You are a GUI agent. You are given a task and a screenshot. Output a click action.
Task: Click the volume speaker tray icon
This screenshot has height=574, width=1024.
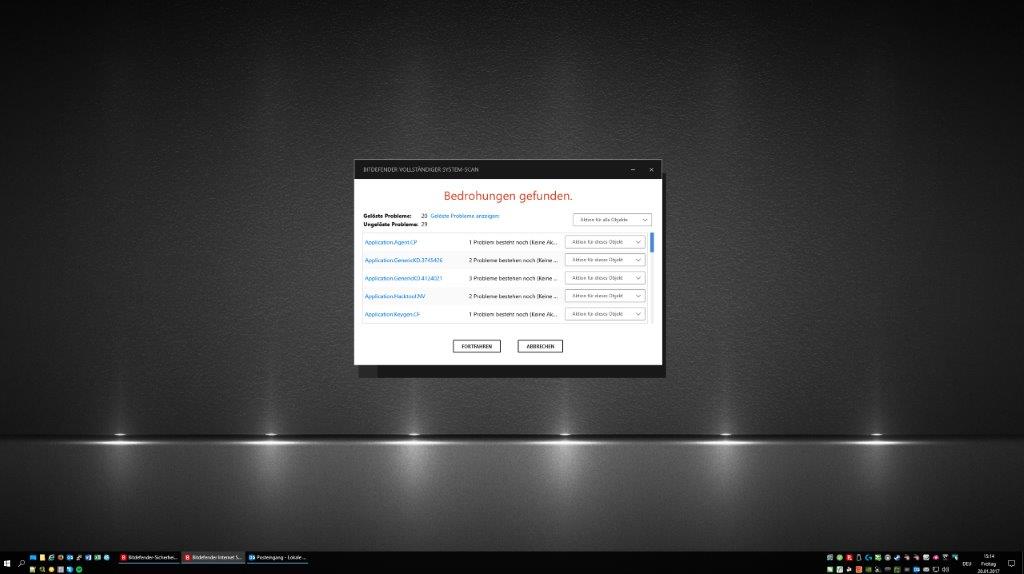[x=946, y=569]
